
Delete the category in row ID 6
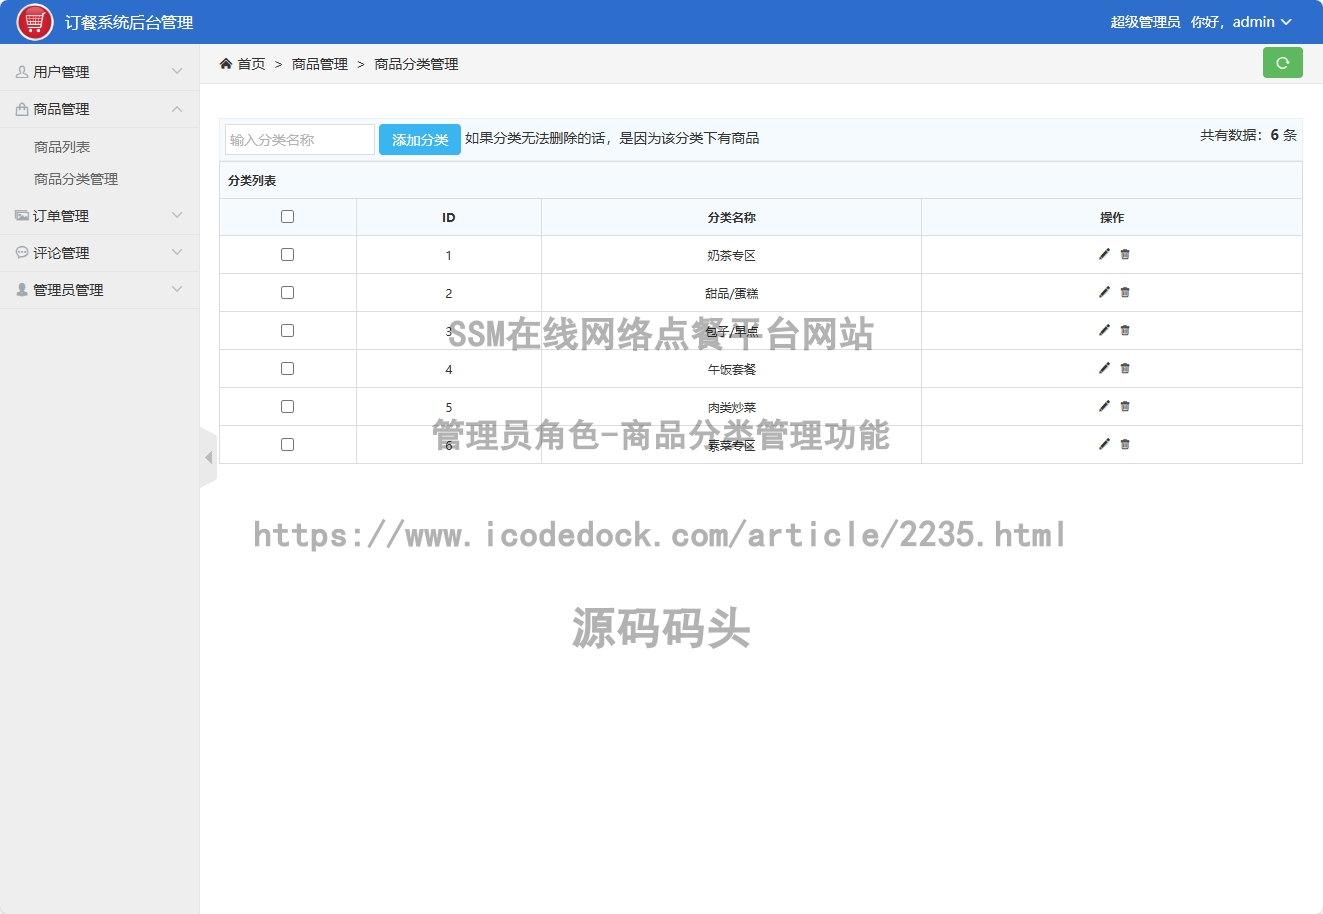(x=1125, y=444)
